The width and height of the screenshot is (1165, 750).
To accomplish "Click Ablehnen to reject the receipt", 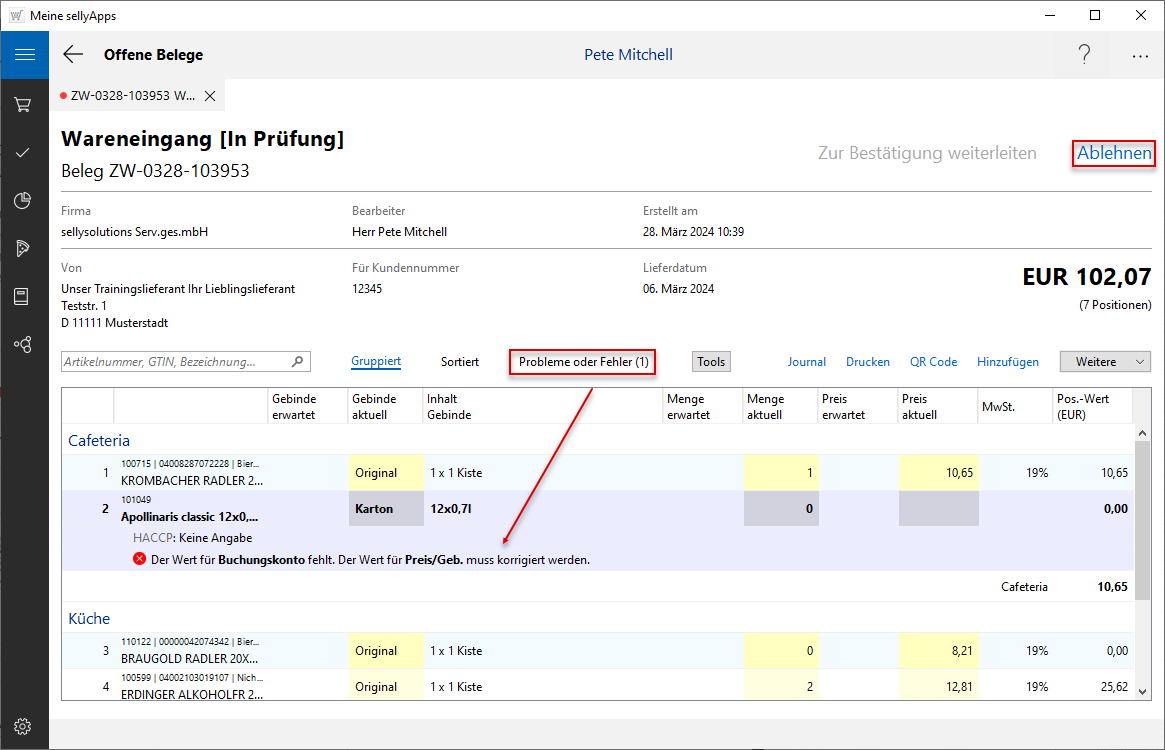I will [x=1114, y=154].
